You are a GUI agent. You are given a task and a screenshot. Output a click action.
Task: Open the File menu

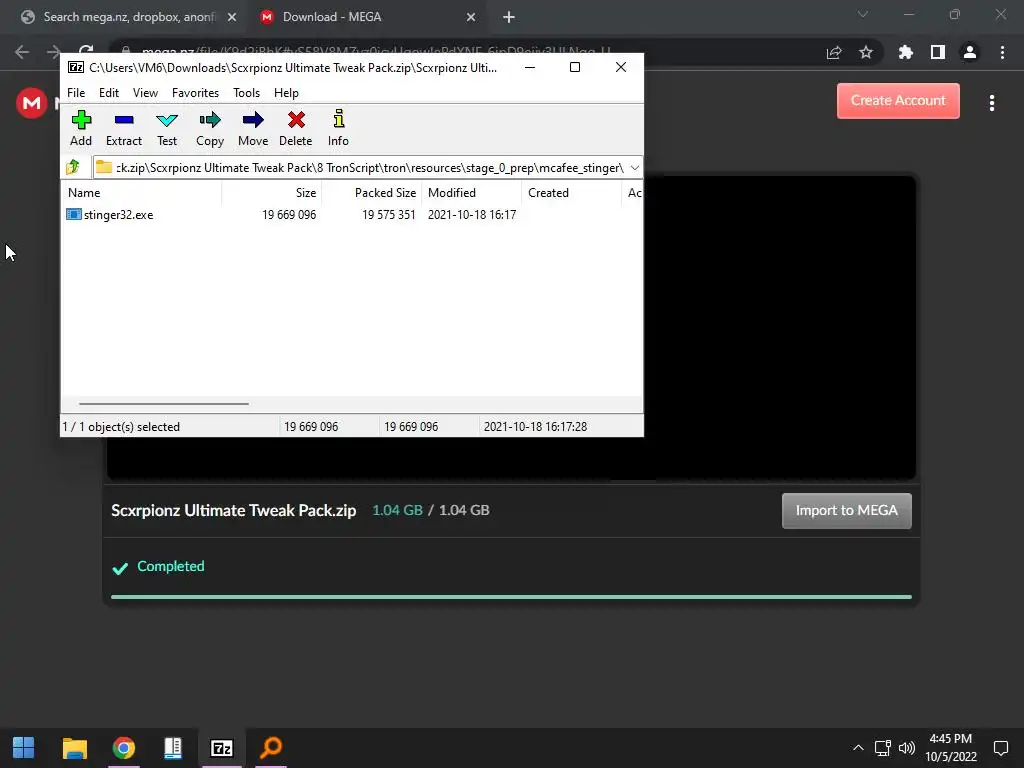coord(76,93)
